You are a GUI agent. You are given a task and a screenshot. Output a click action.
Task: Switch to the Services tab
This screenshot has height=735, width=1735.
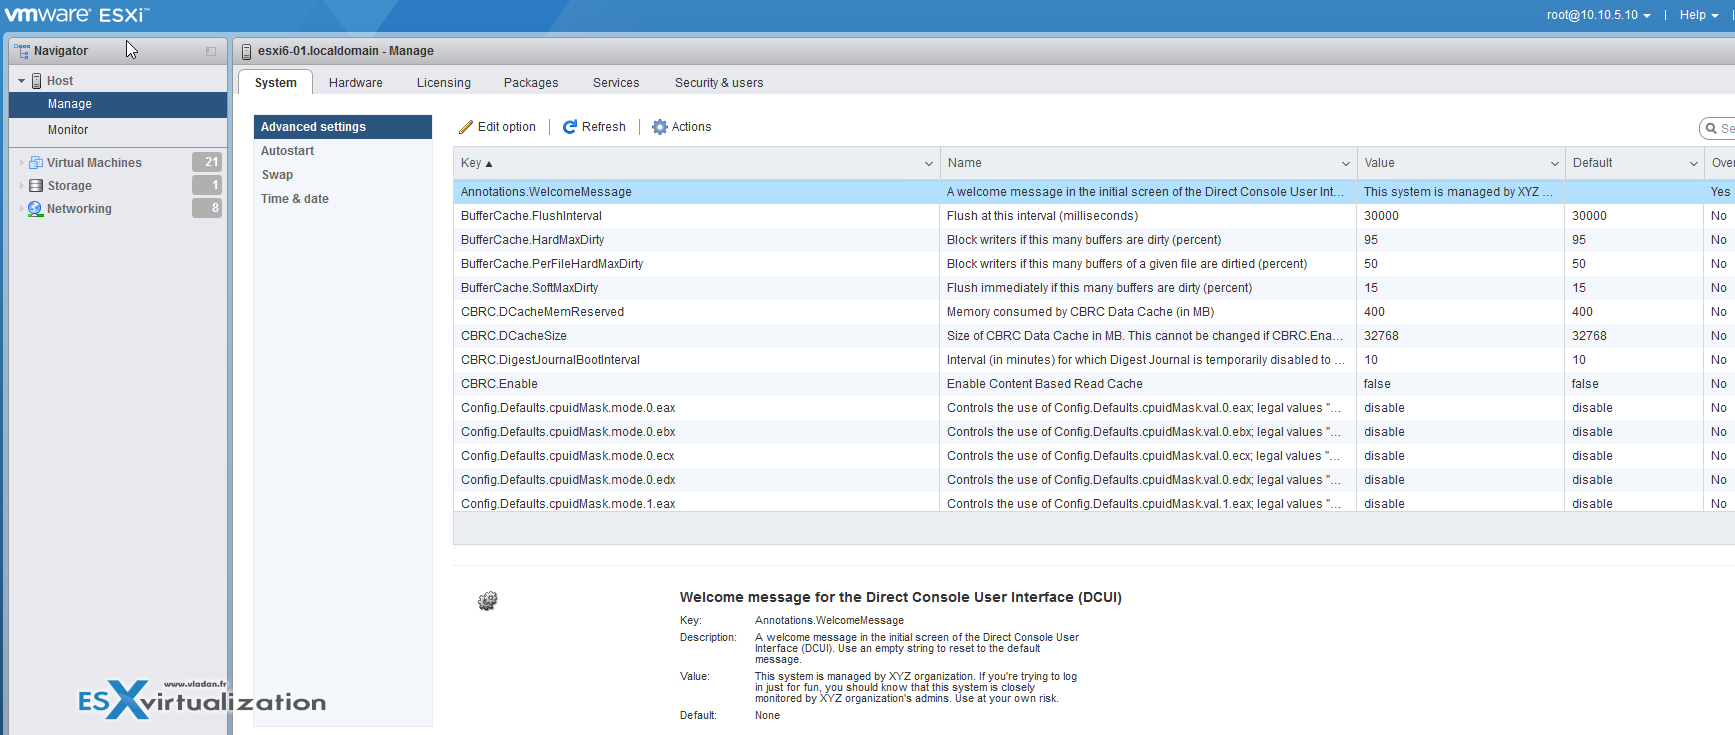click(x=616, y=83)
